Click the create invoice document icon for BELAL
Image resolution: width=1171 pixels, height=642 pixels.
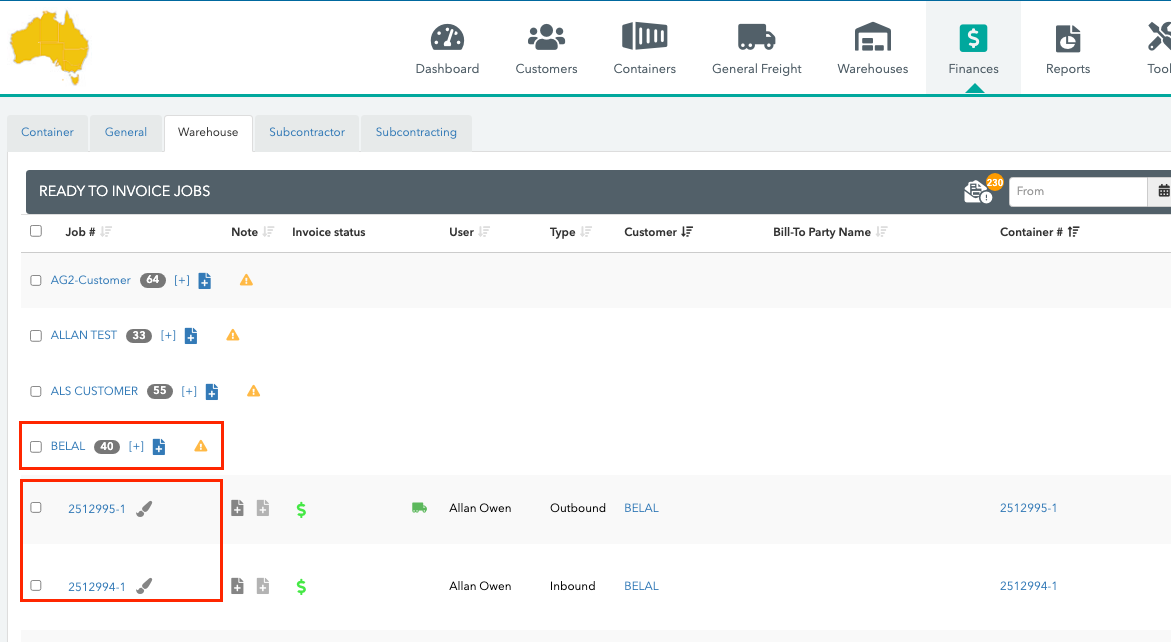(x=159, y=446)
